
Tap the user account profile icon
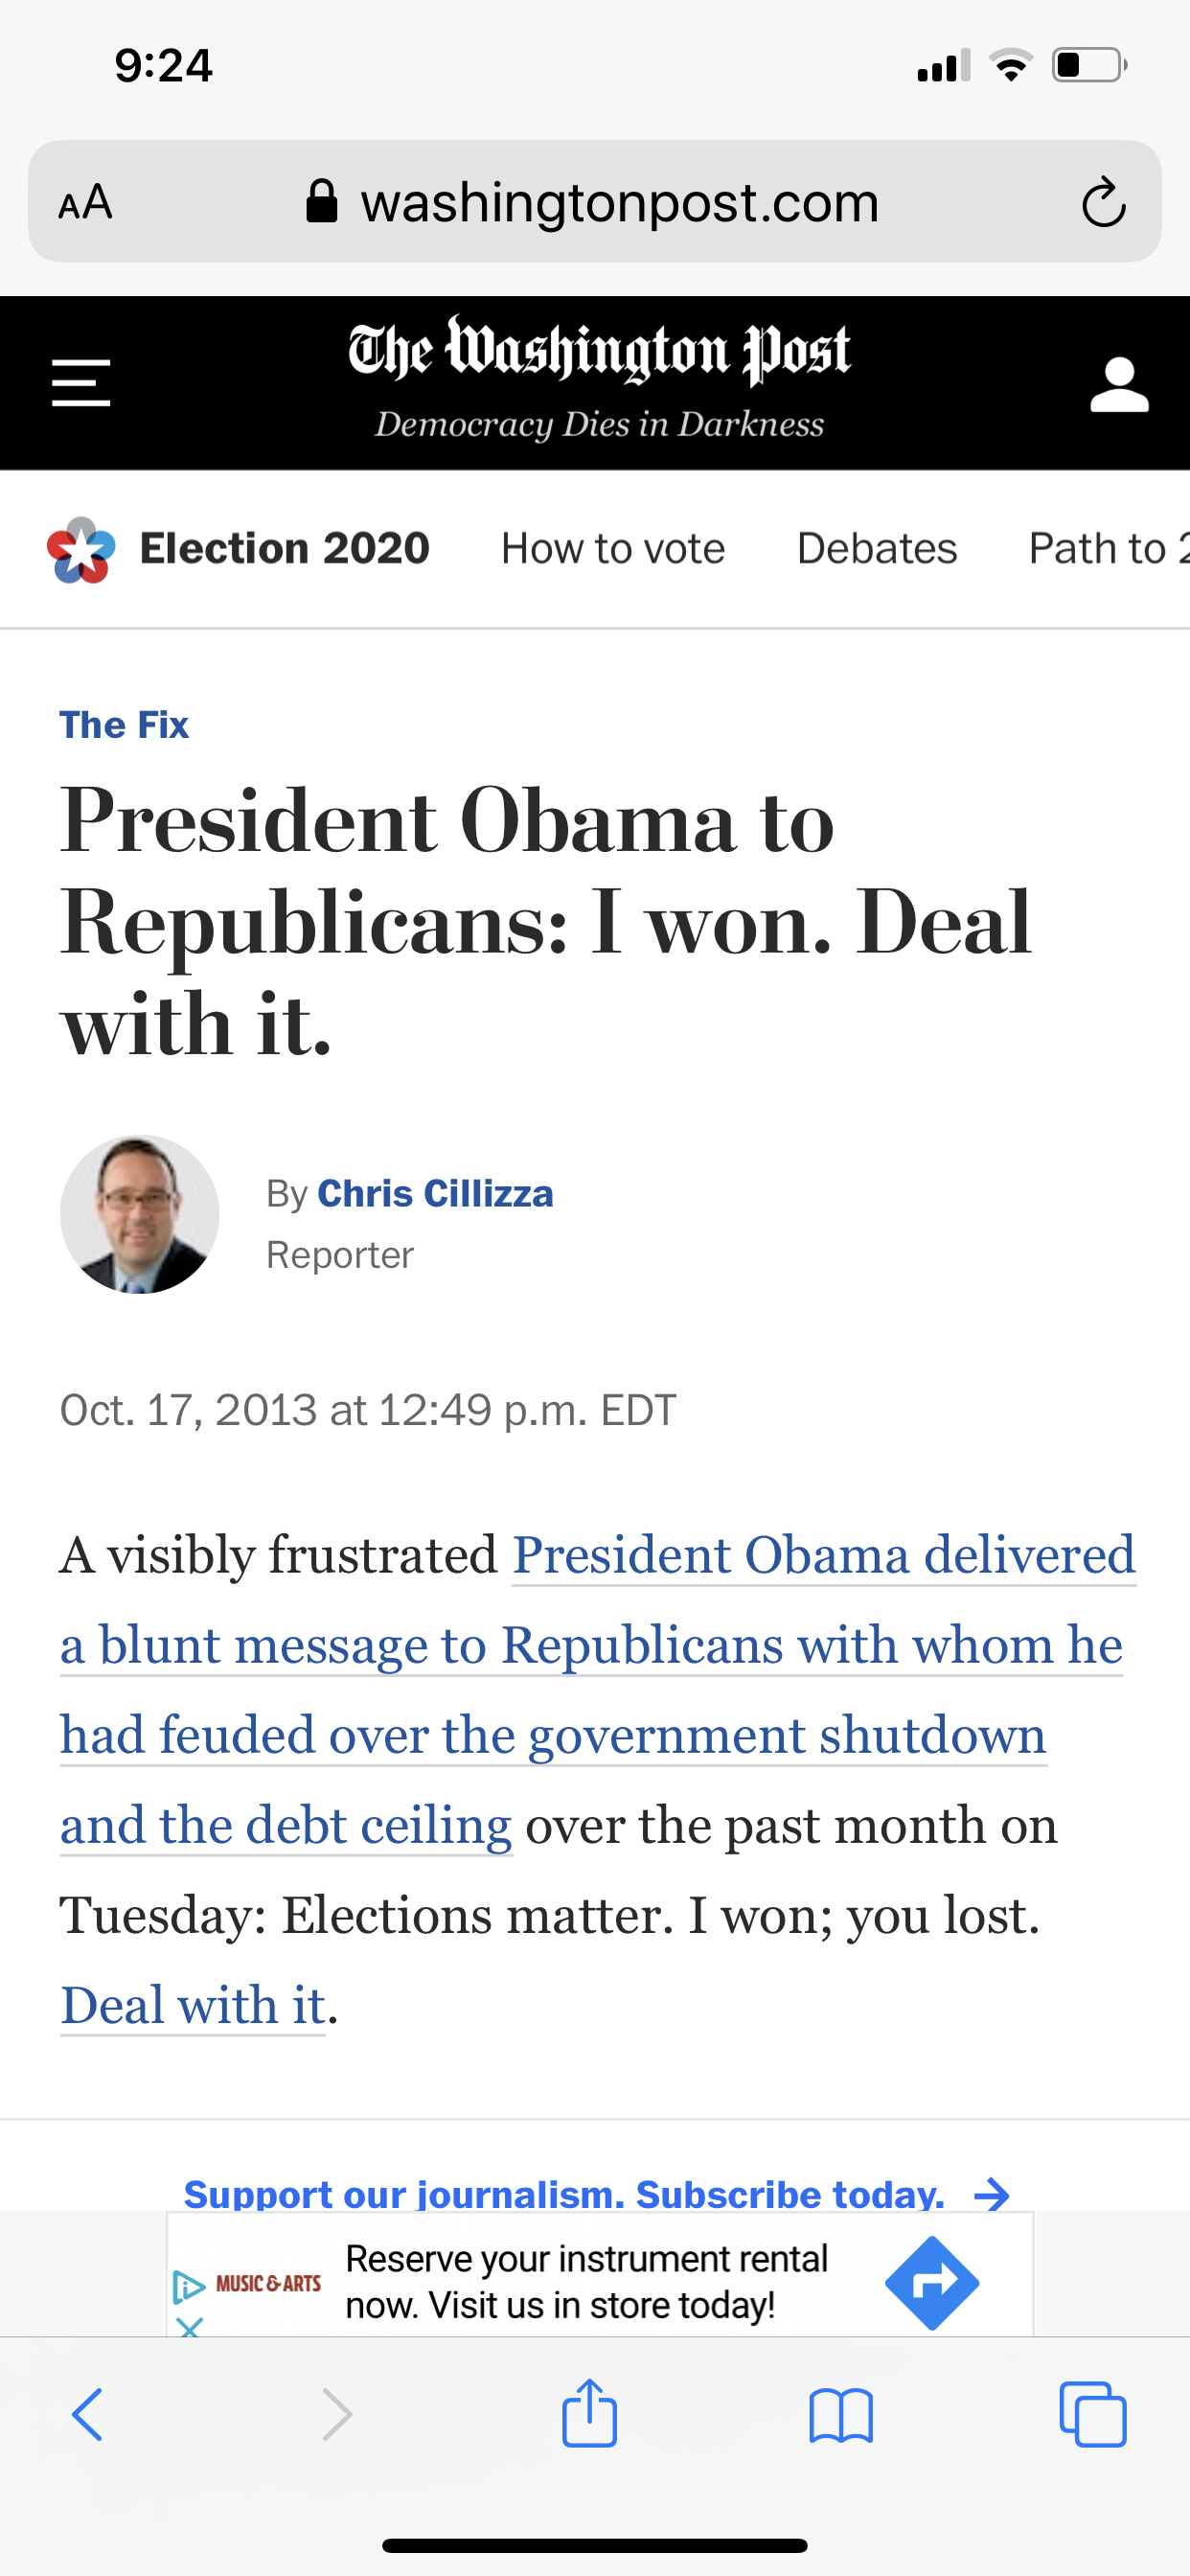[x=1118, y=385]
